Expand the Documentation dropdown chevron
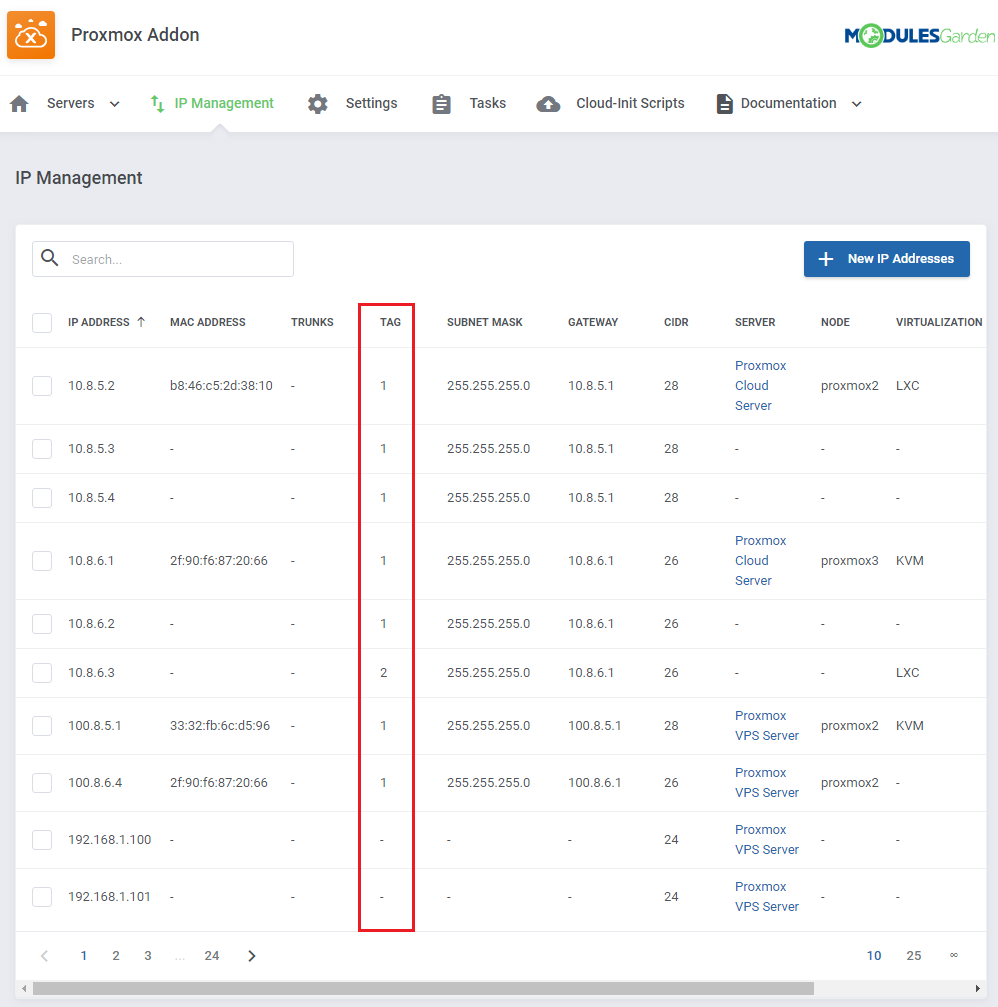998x1007 pixels. point(856,104)
